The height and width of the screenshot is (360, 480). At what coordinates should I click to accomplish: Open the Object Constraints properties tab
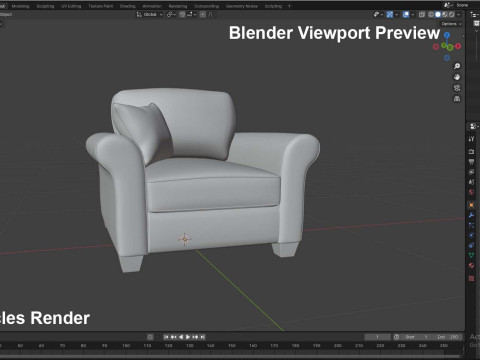click(x=471, y=245)
